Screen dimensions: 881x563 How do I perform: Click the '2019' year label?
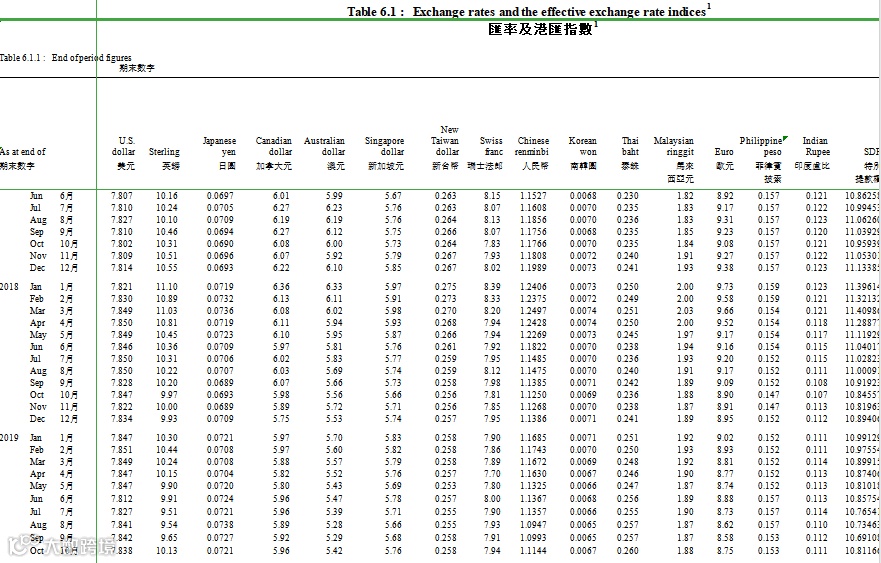9,438
